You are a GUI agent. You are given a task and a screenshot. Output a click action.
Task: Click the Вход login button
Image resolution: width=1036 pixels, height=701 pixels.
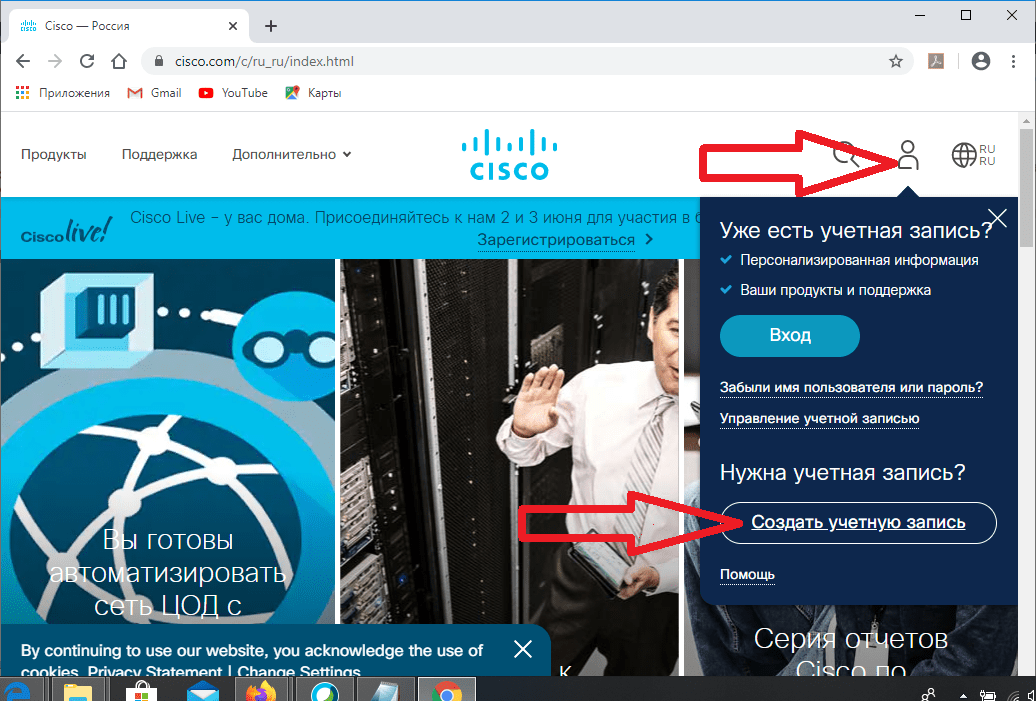coord(790,336)
